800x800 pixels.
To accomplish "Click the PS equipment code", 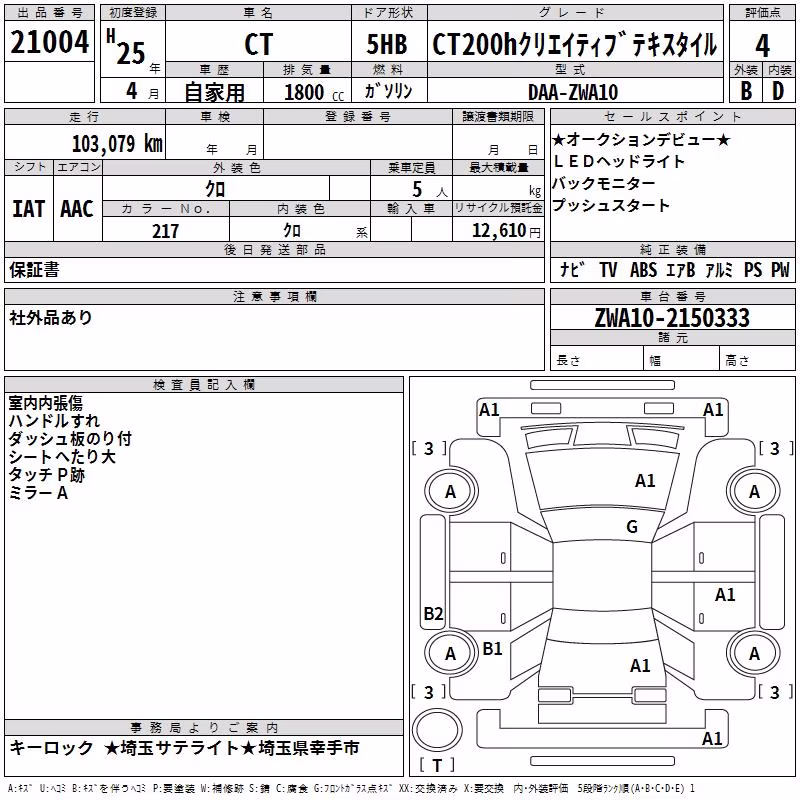I will click(753, 269).
